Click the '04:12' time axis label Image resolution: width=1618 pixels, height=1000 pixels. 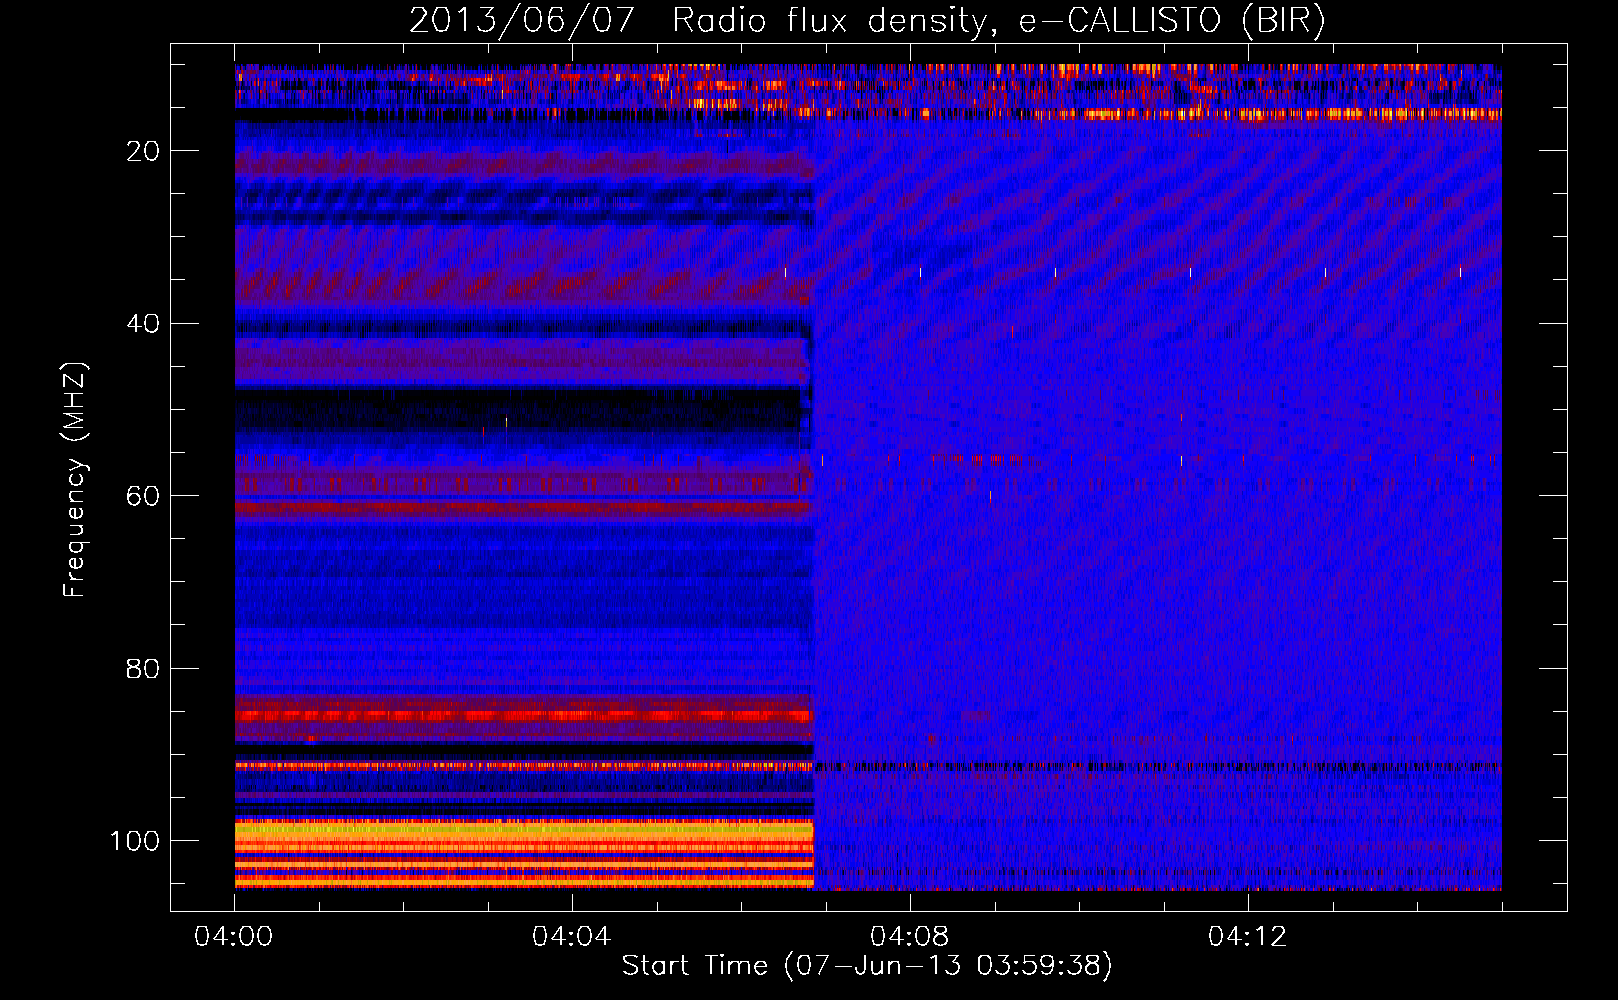coord(1247,937)
